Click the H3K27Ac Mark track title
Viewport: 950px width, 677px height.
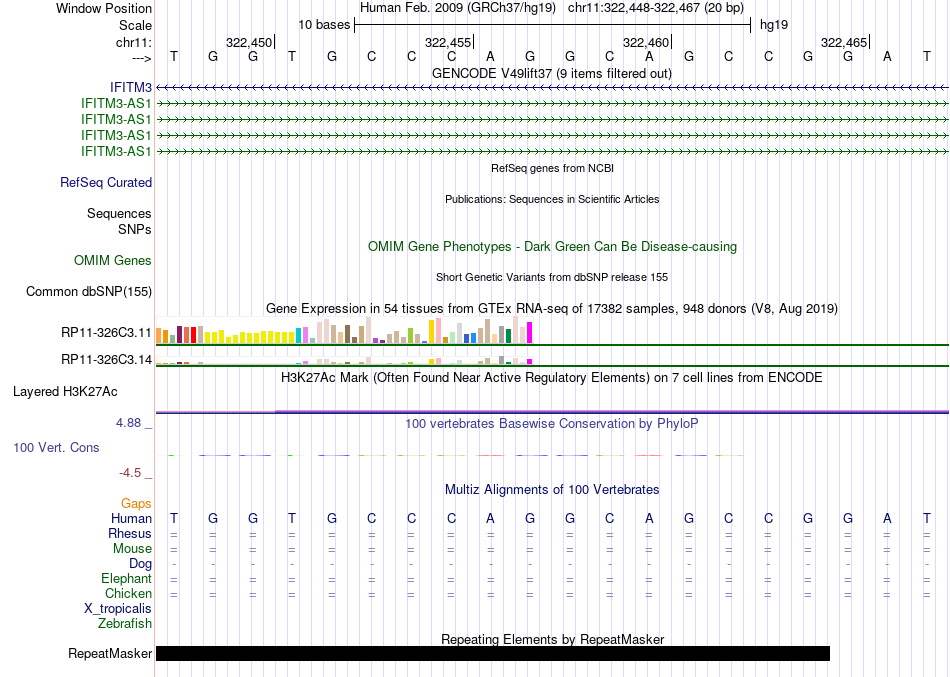pyautogui.click(x=551, y=378)
